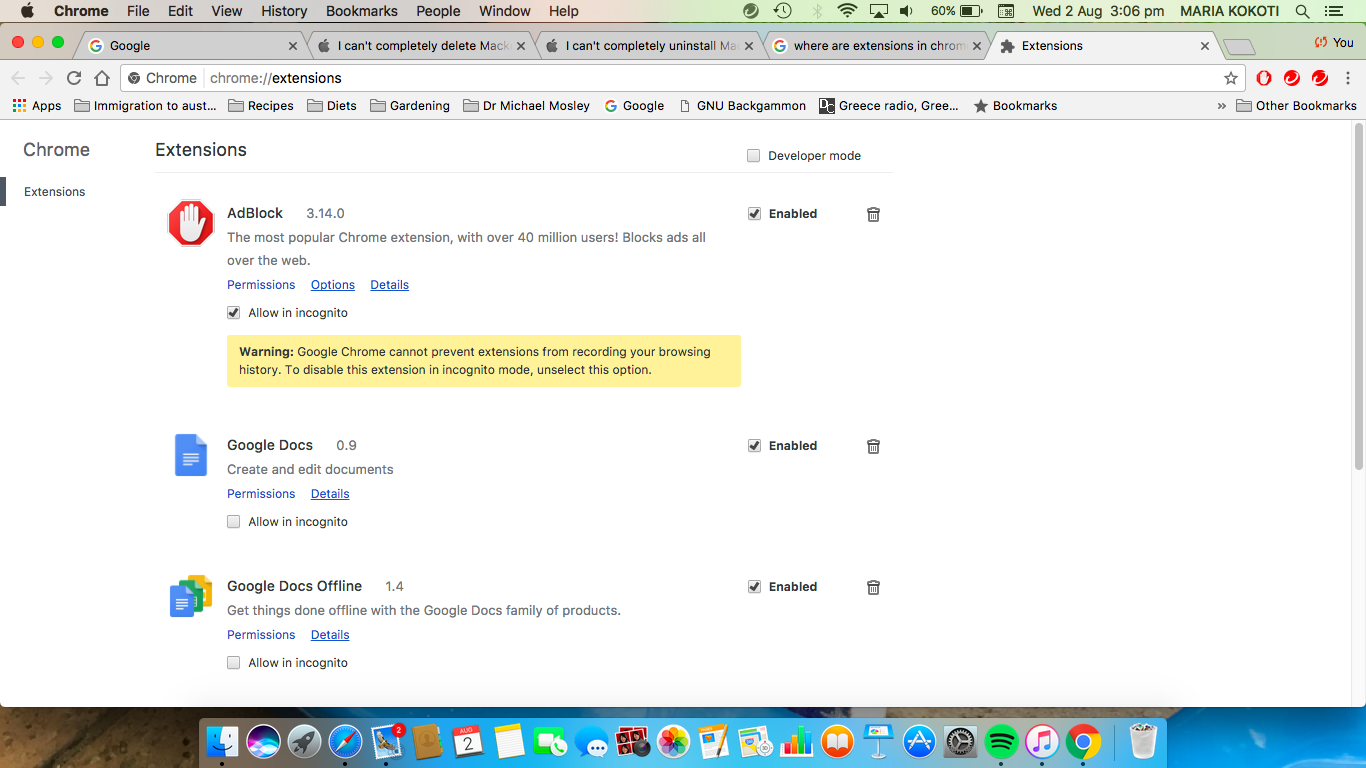Switch to the Google tab

(190, 46)
